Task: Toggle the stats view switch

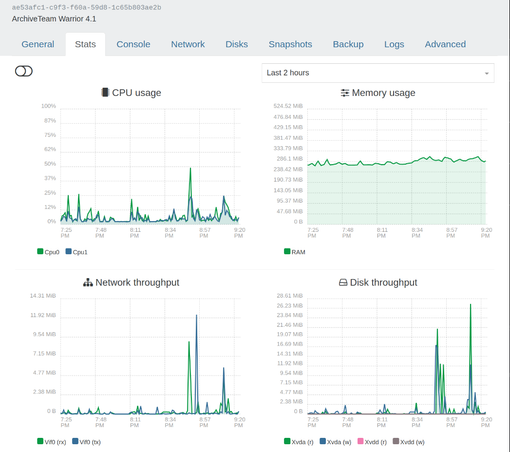Action: (x=24, y=71)
